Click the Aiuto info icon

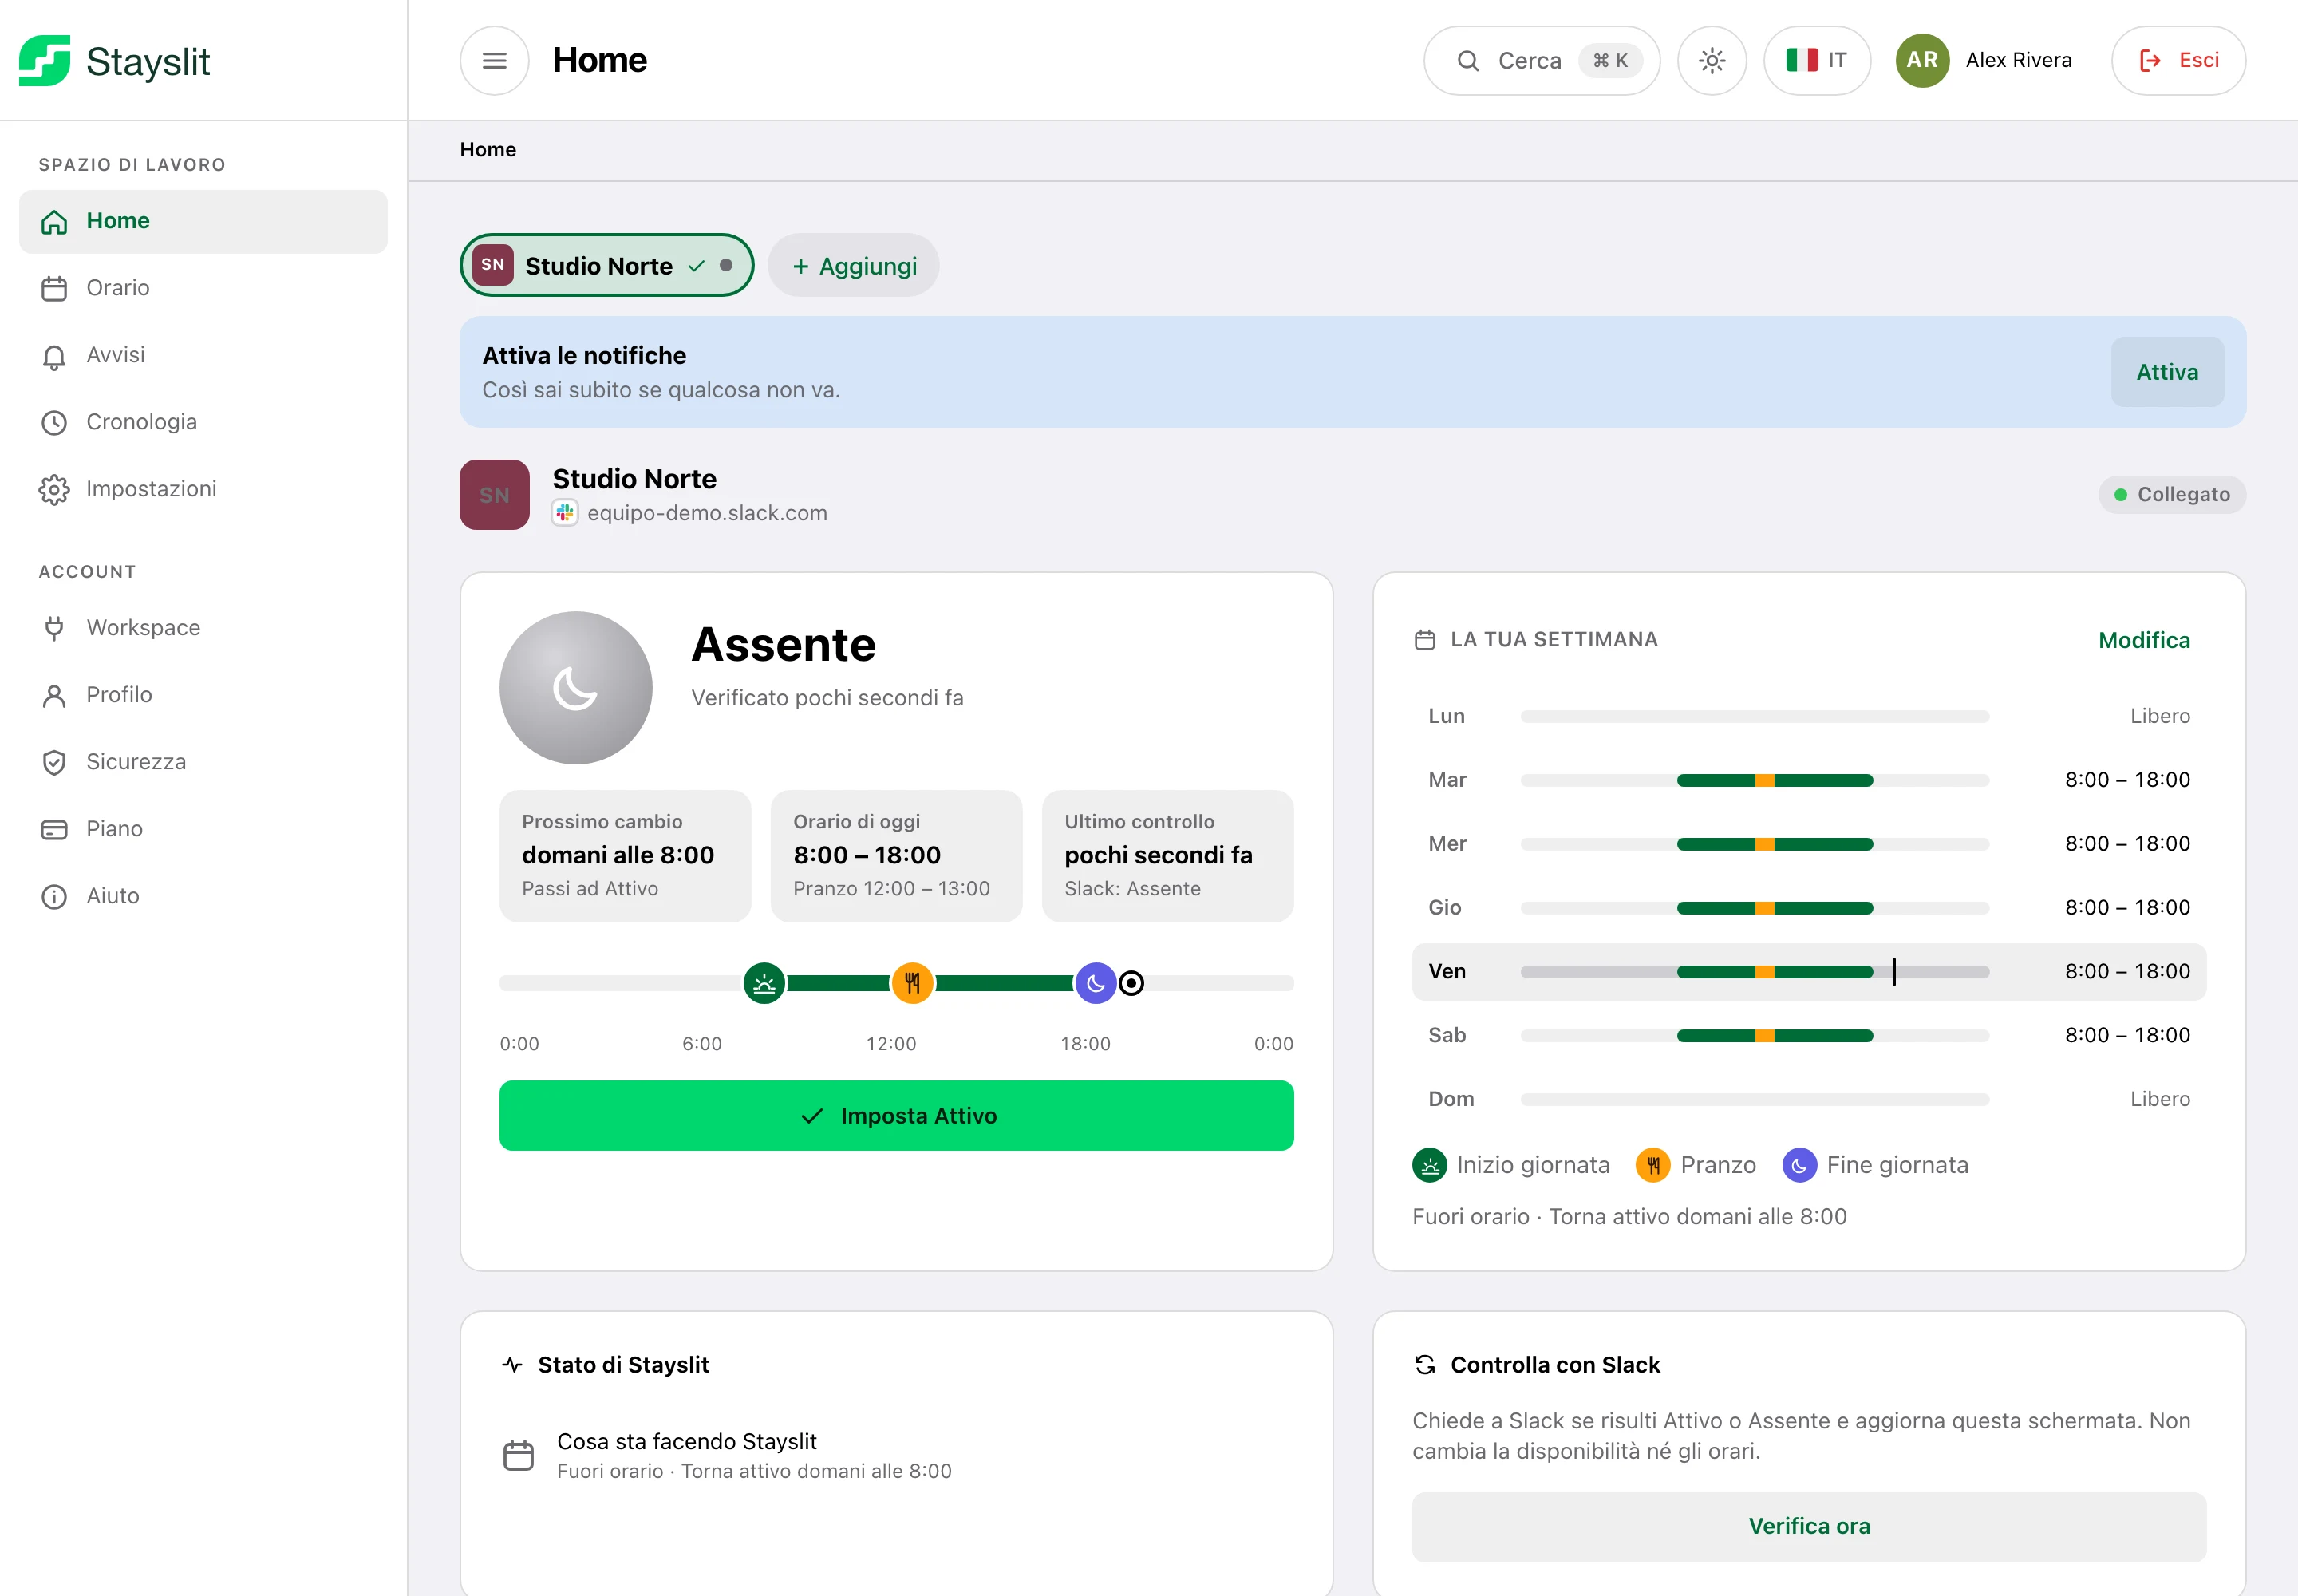tap(54, 897)
